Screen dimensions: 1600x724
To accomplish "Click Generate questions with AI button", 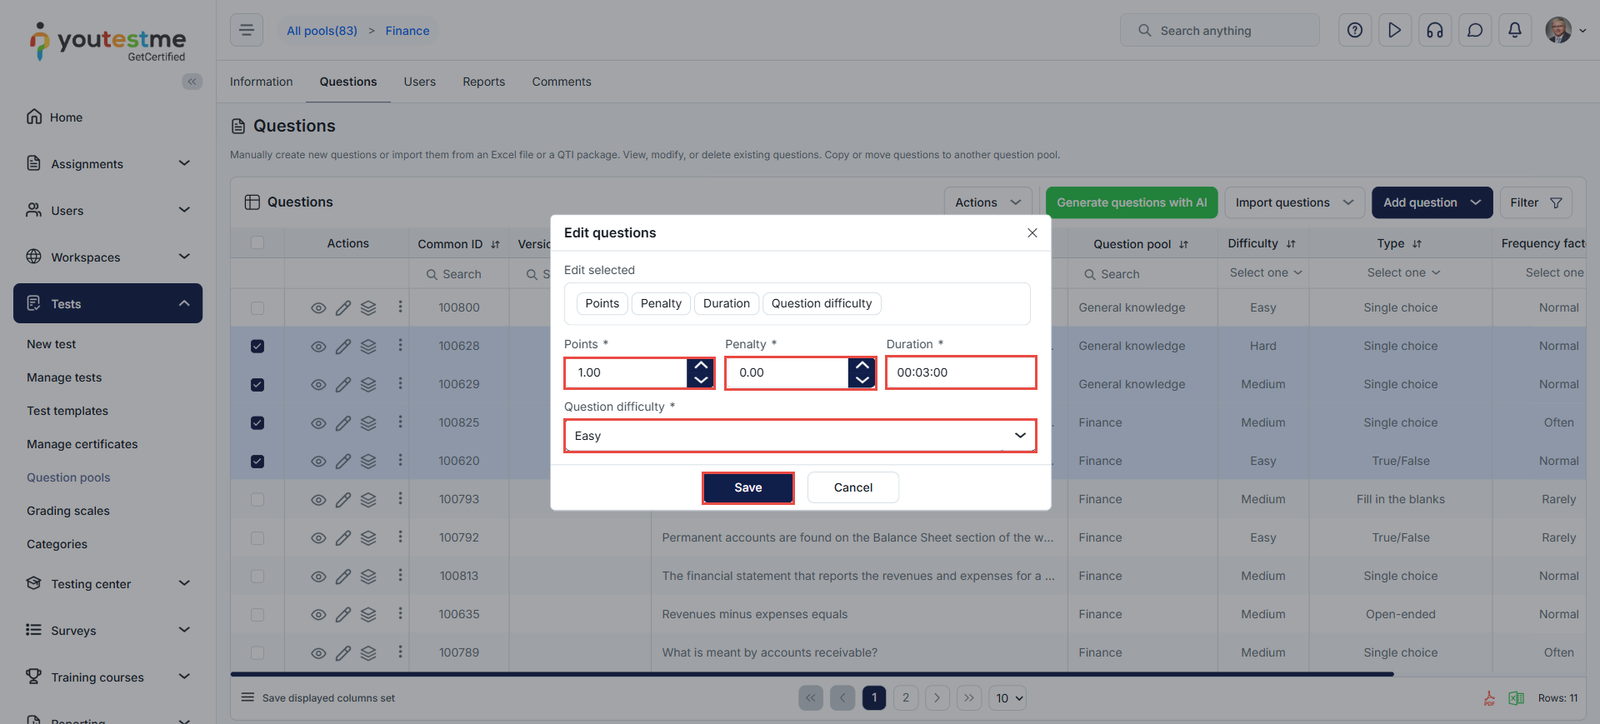I will (1132, 202).
